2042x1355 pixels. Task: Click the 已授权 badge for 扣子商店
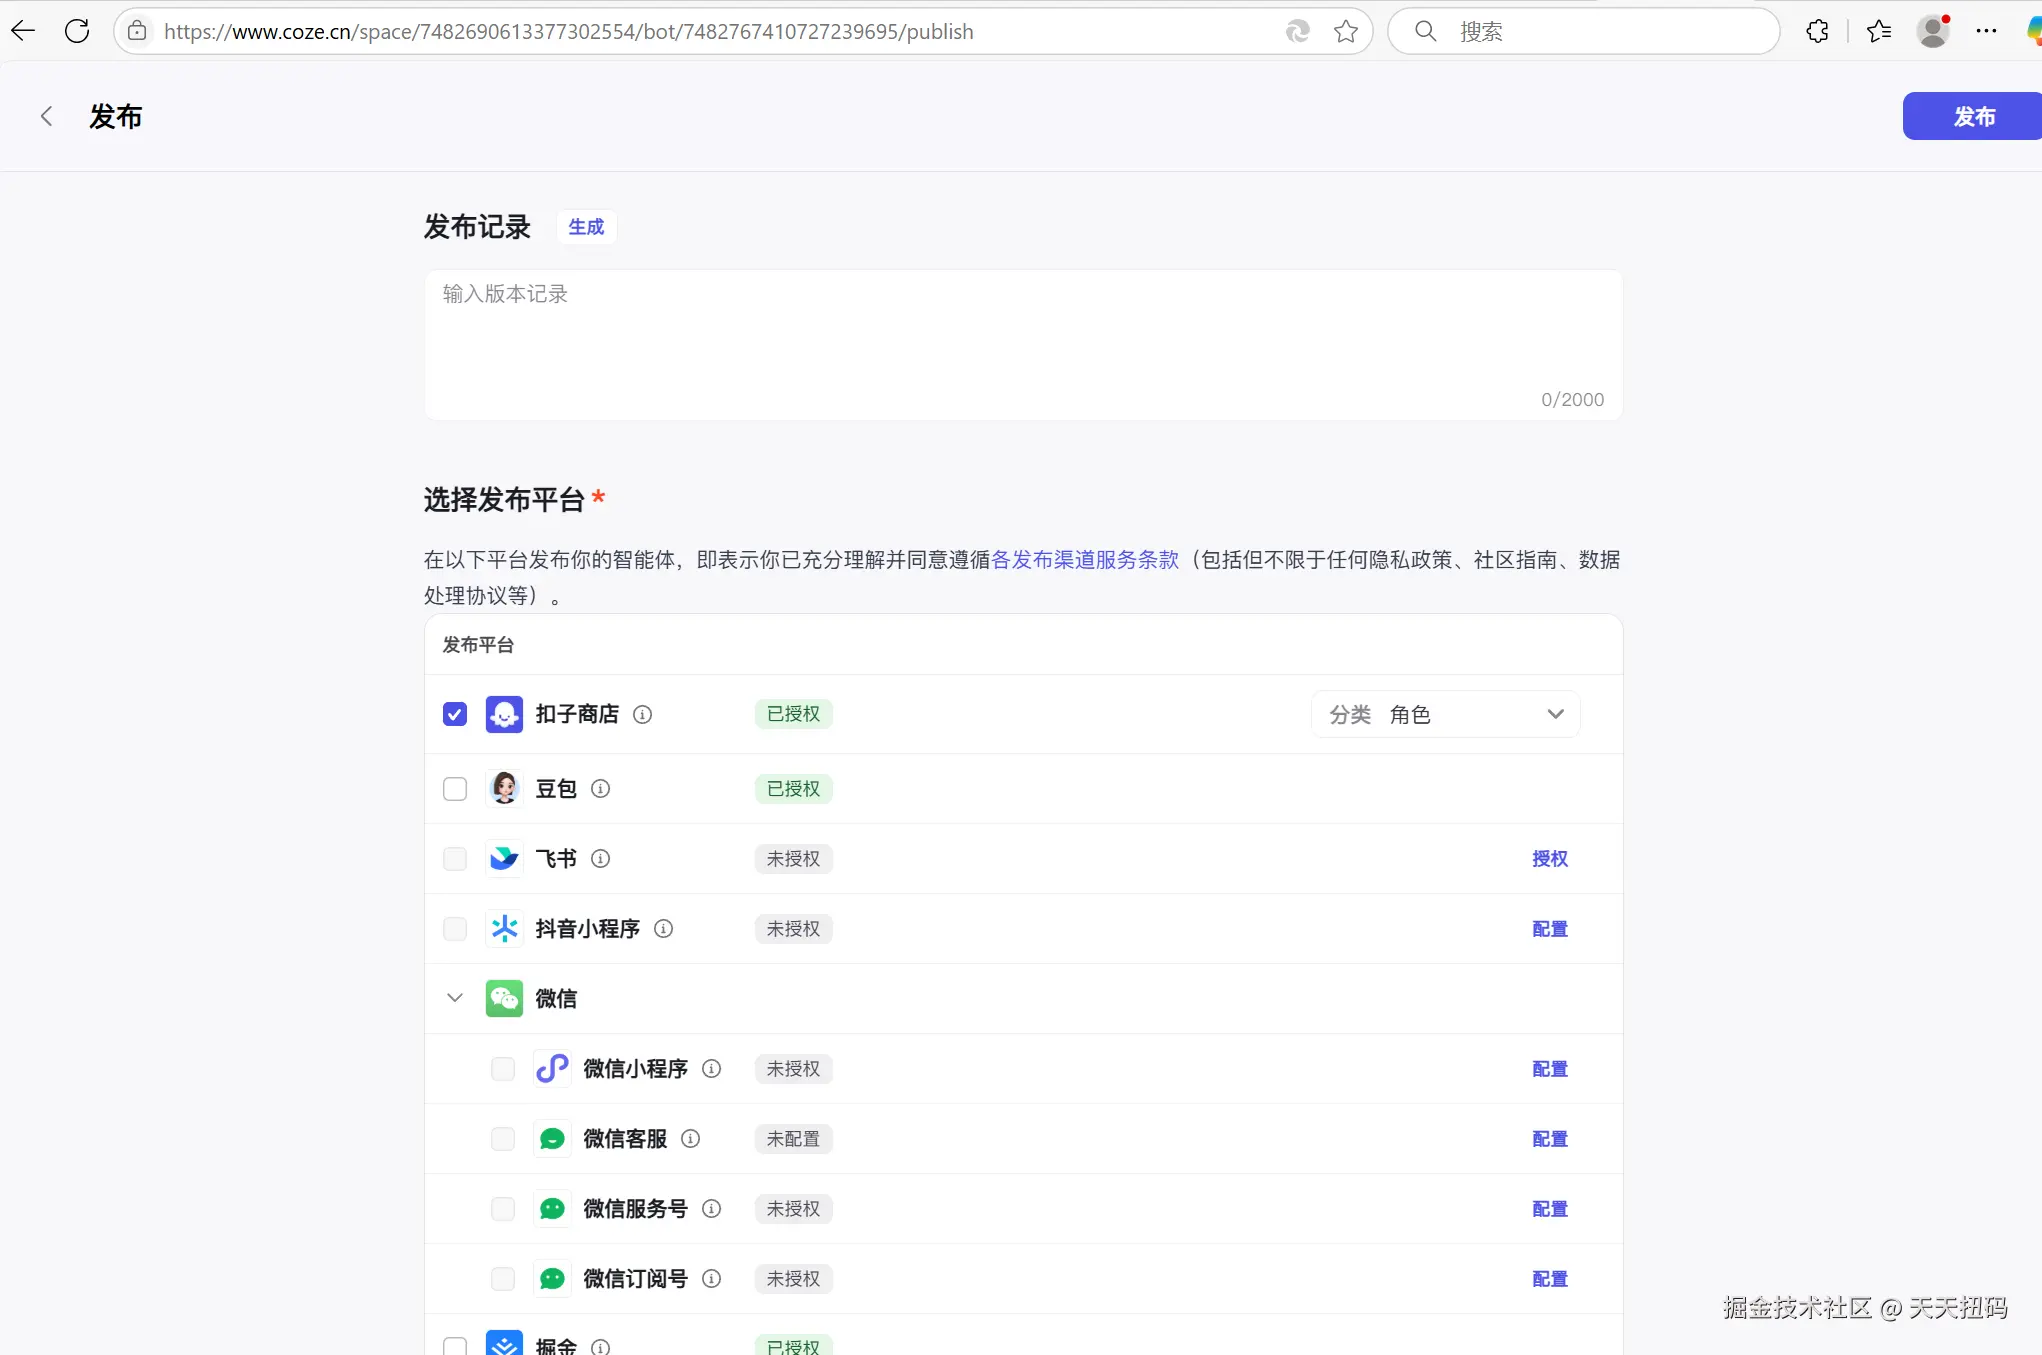(794, 714)
